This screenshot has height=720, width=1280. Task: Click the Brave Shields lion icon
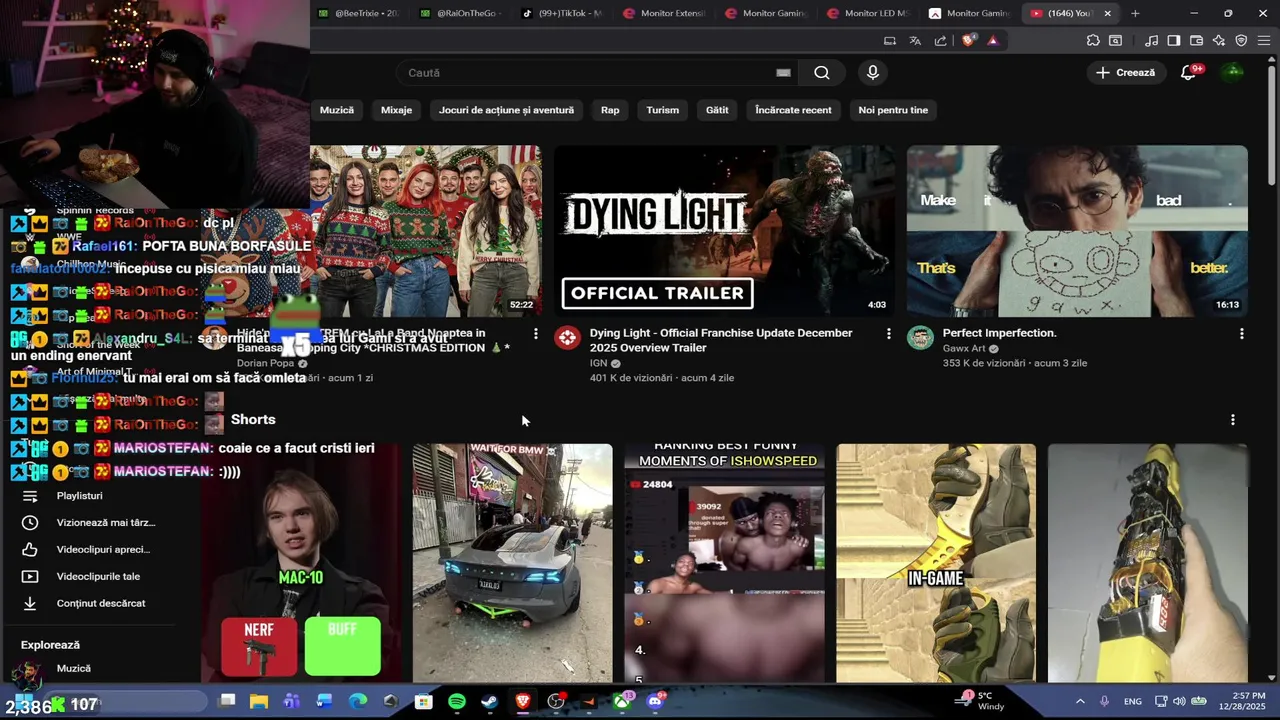tap(968, 41)
